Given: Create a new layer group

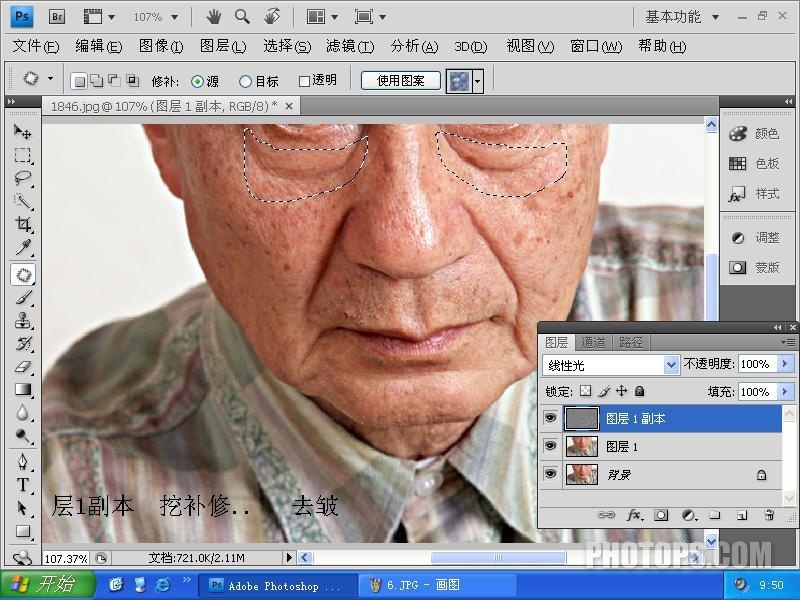Looking at the screenshot, I should tap(715, 515).
